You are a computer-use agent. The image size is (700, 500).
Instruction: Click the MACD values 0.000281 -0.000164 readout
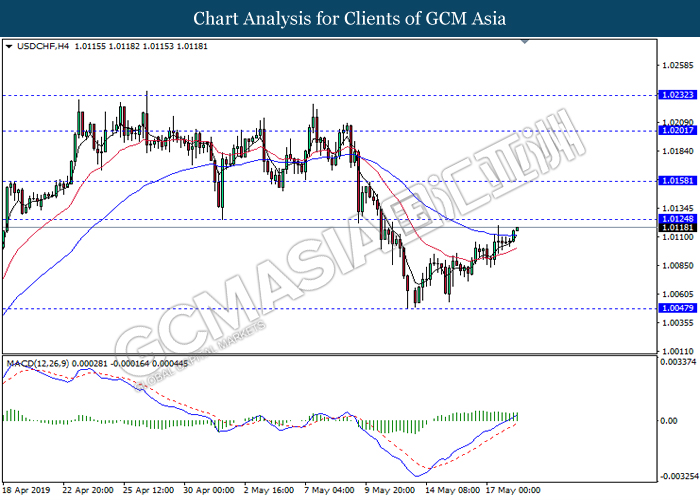130,364
